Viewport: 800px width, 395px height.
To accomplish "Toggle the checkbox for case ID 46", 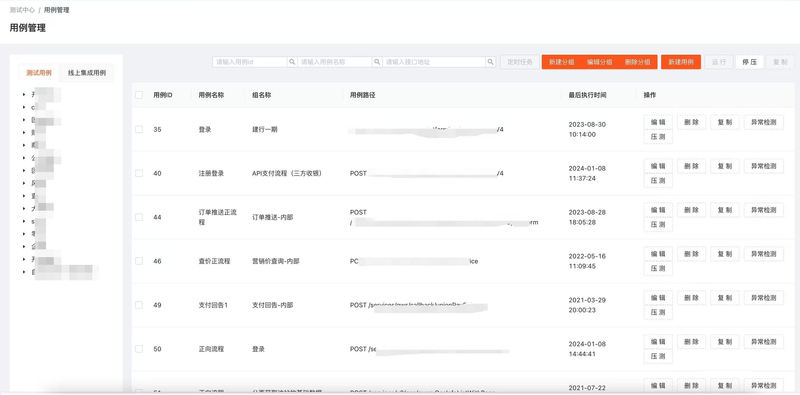I will tap(139, 261).
